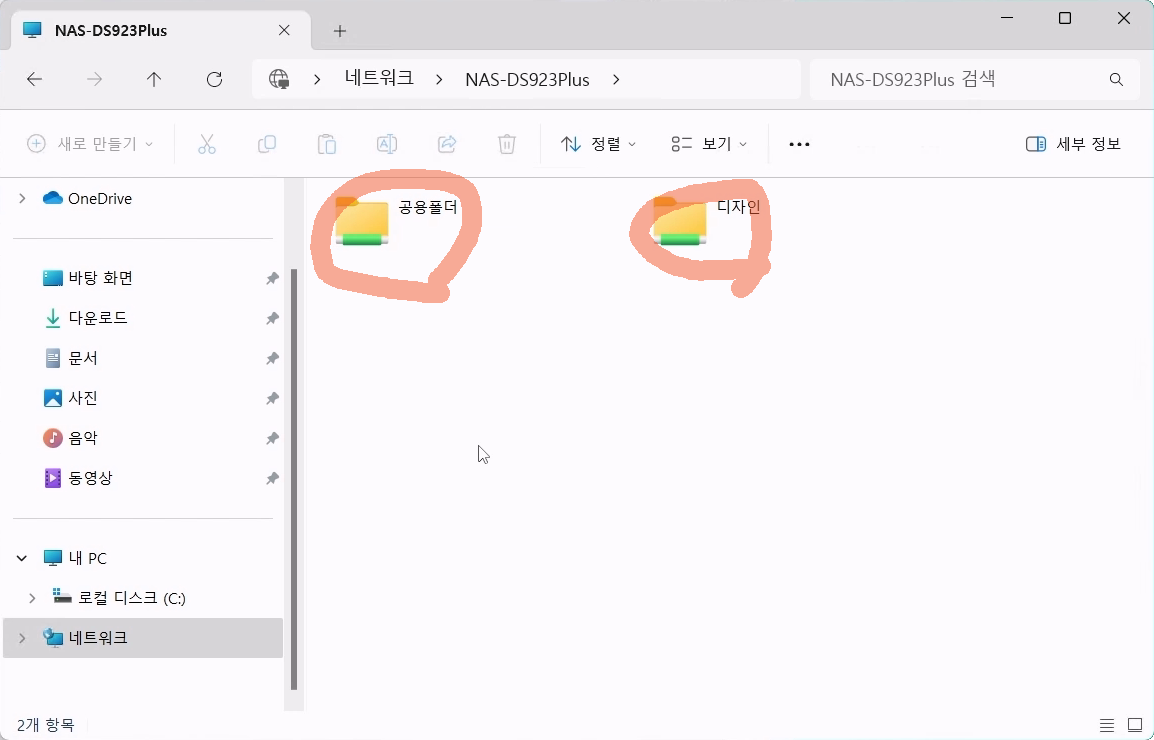Open the 보기 view dropdown

tap(709, 144)
